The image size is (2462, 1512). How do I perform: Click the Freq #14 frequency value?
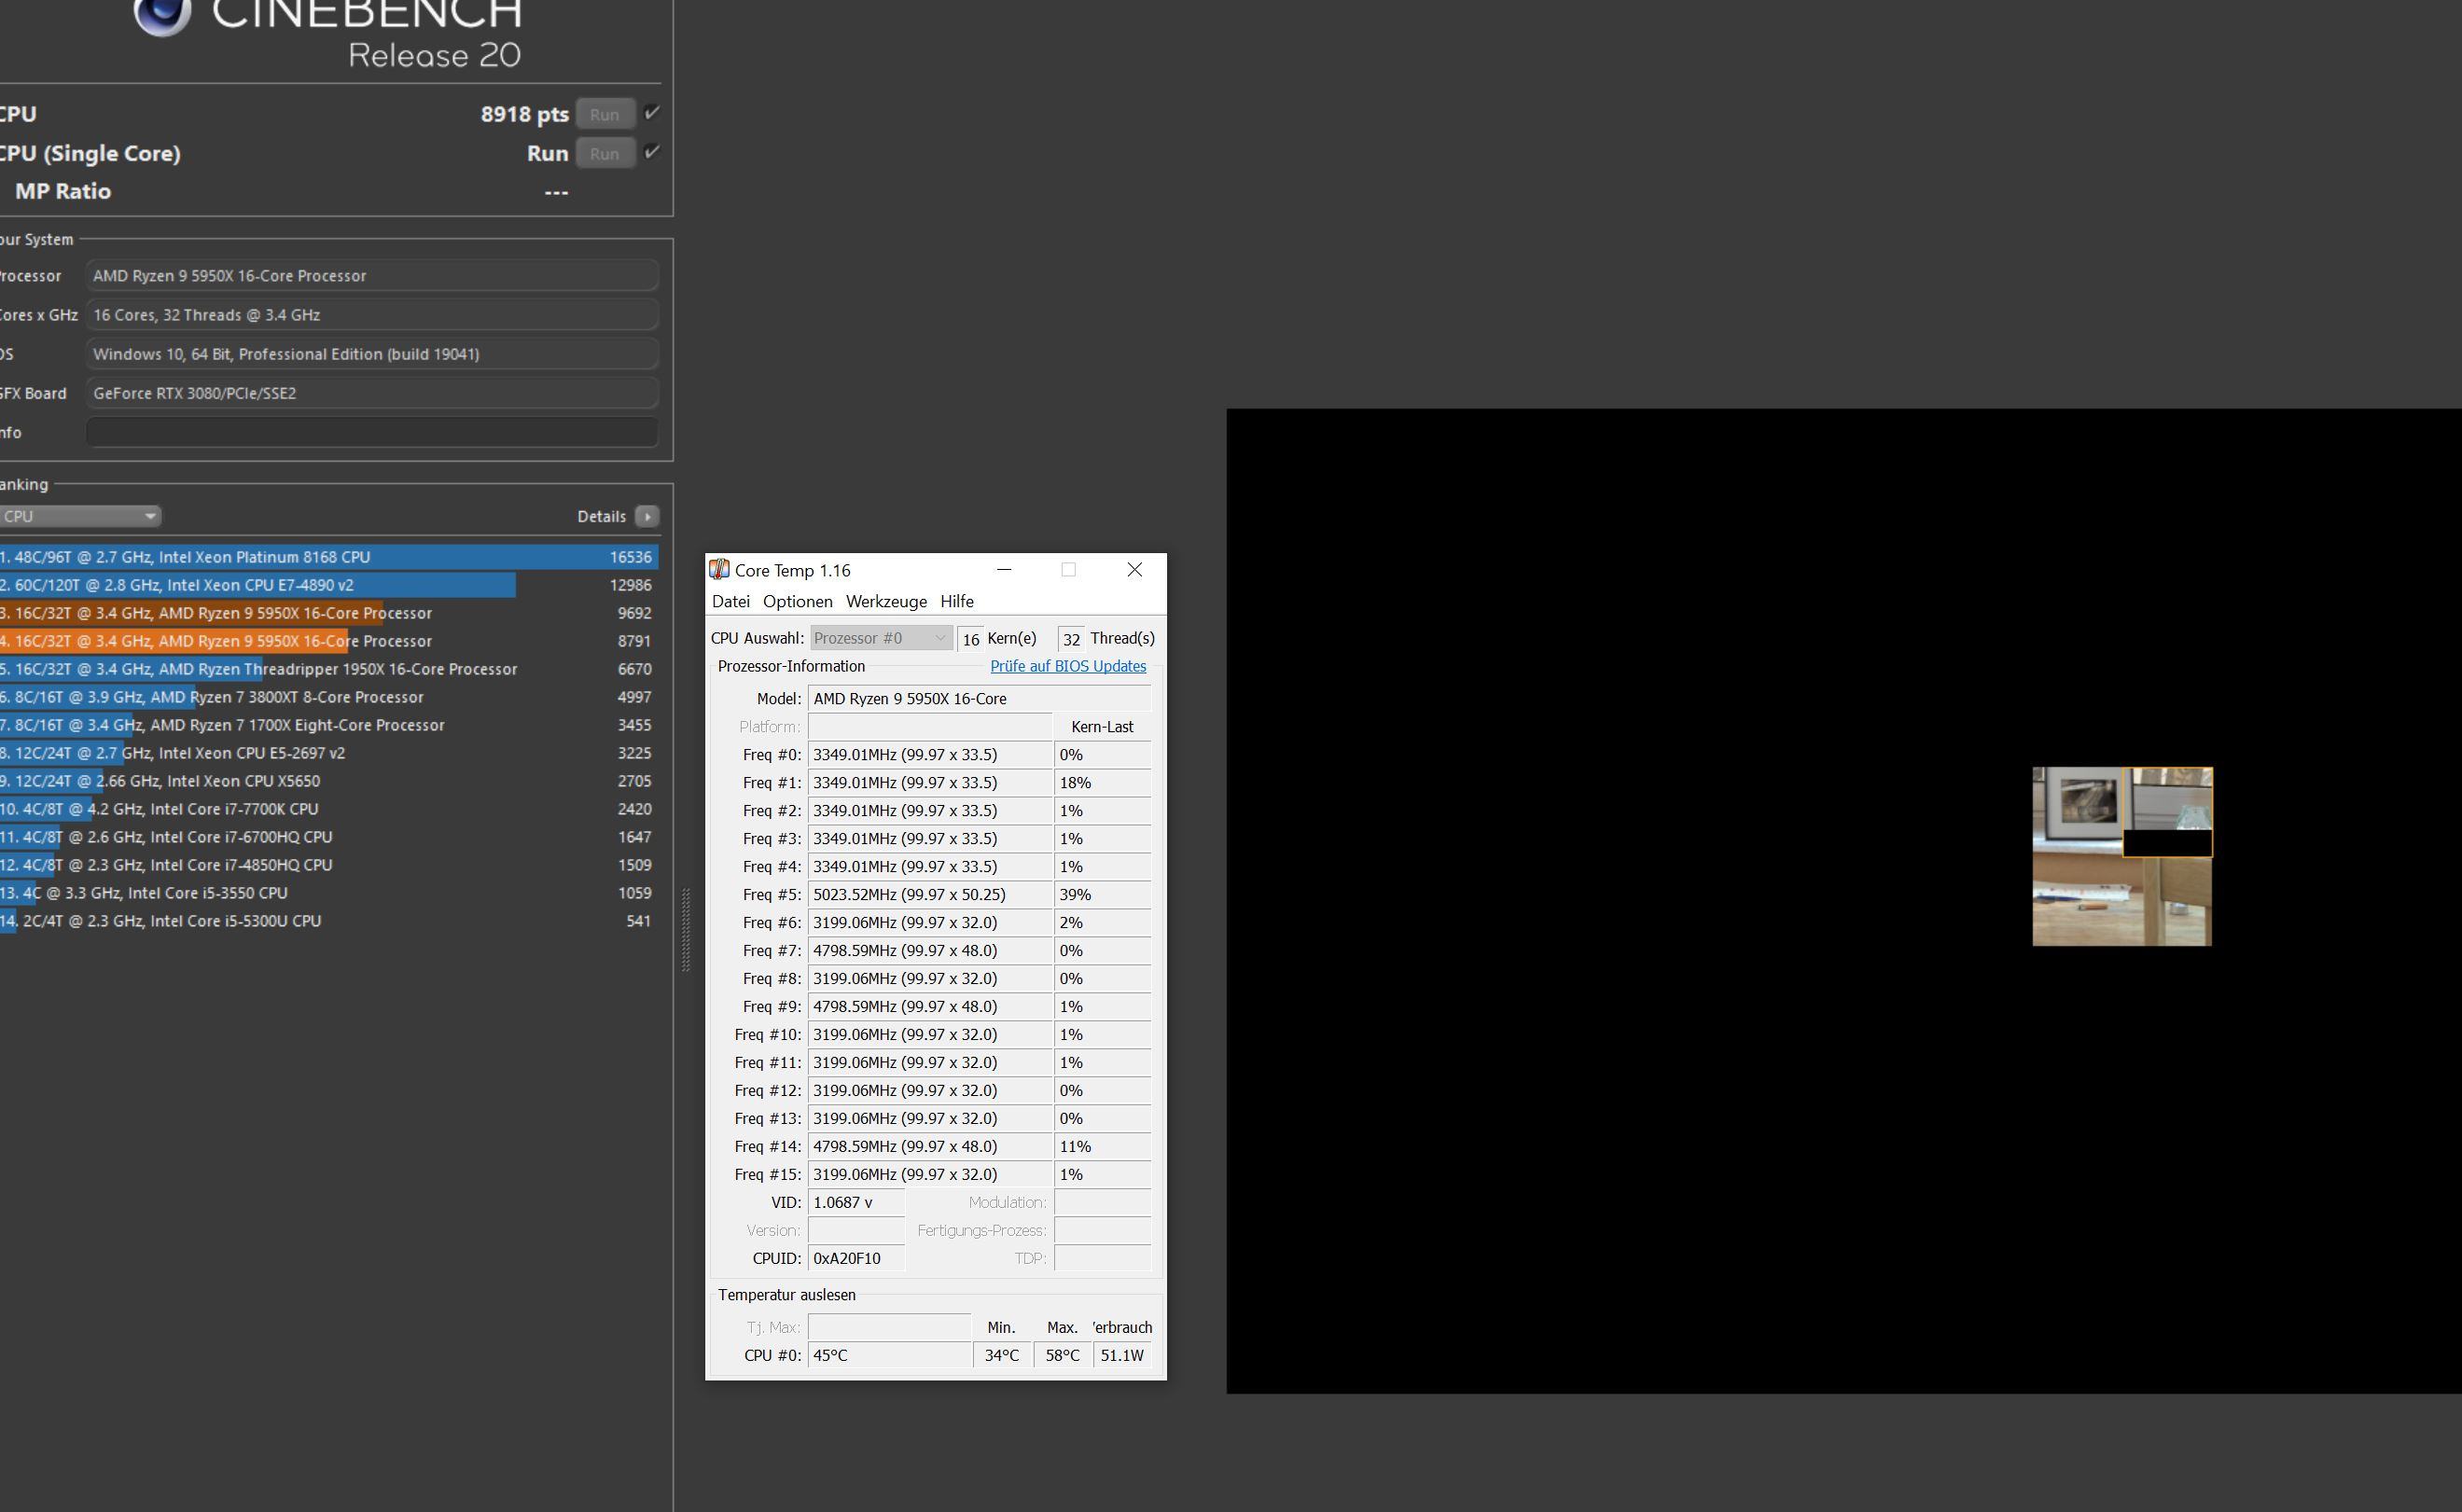[x=930, y=1146]
